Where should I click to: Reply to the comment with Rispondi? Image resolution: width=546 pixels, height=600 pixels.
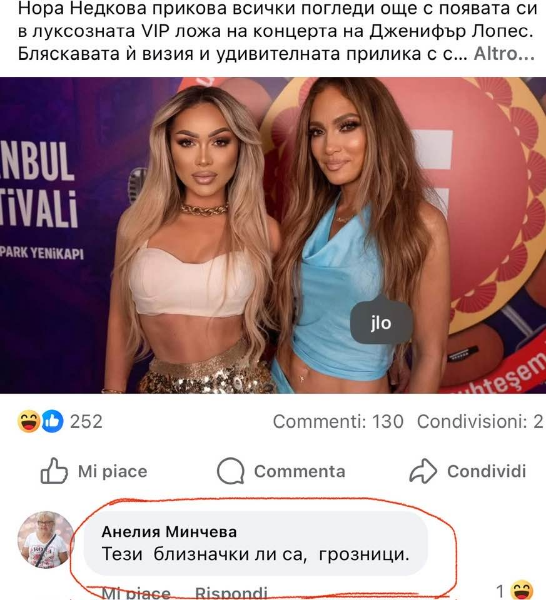[x=231, y=593]
